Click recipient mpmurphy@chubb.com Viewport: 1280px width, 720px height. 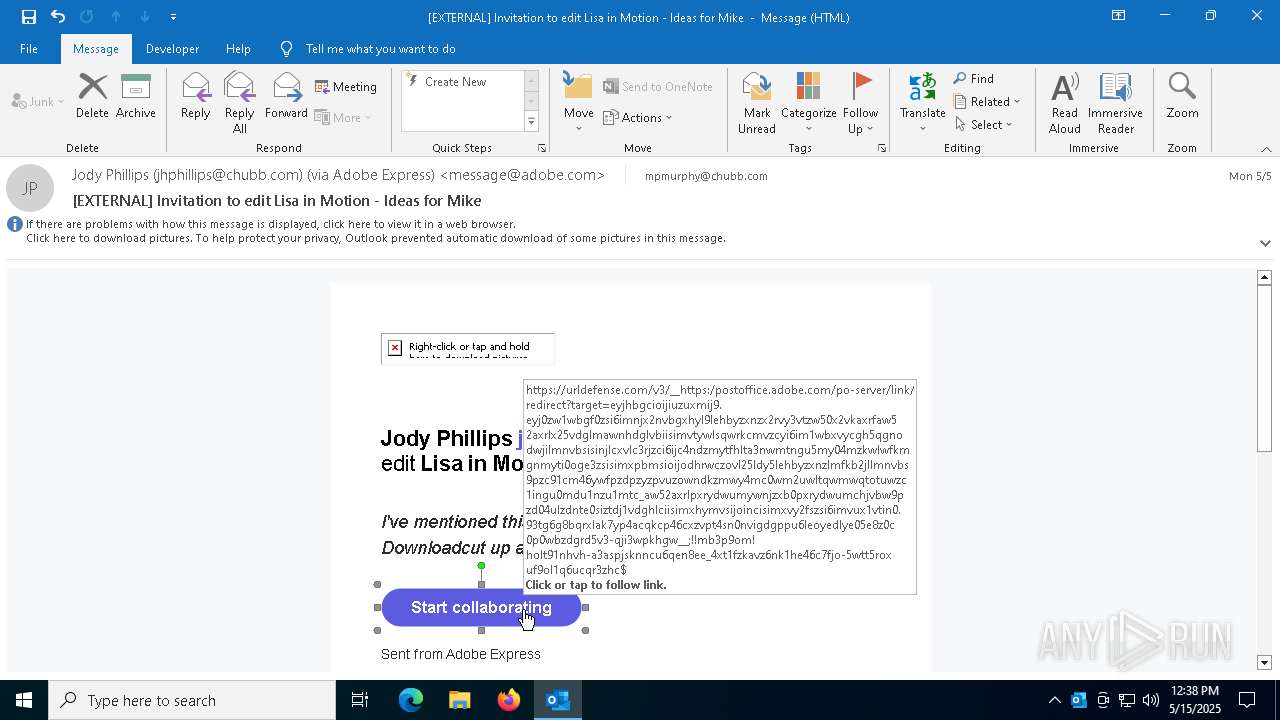pyautogui.click(x=706, y=176)
